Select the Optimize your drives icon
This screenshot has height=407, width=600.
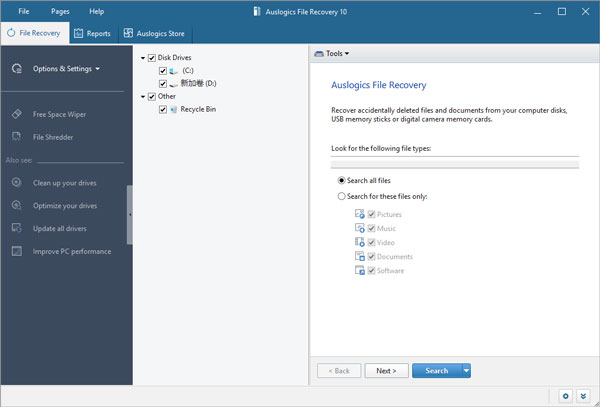coord(16,205)
